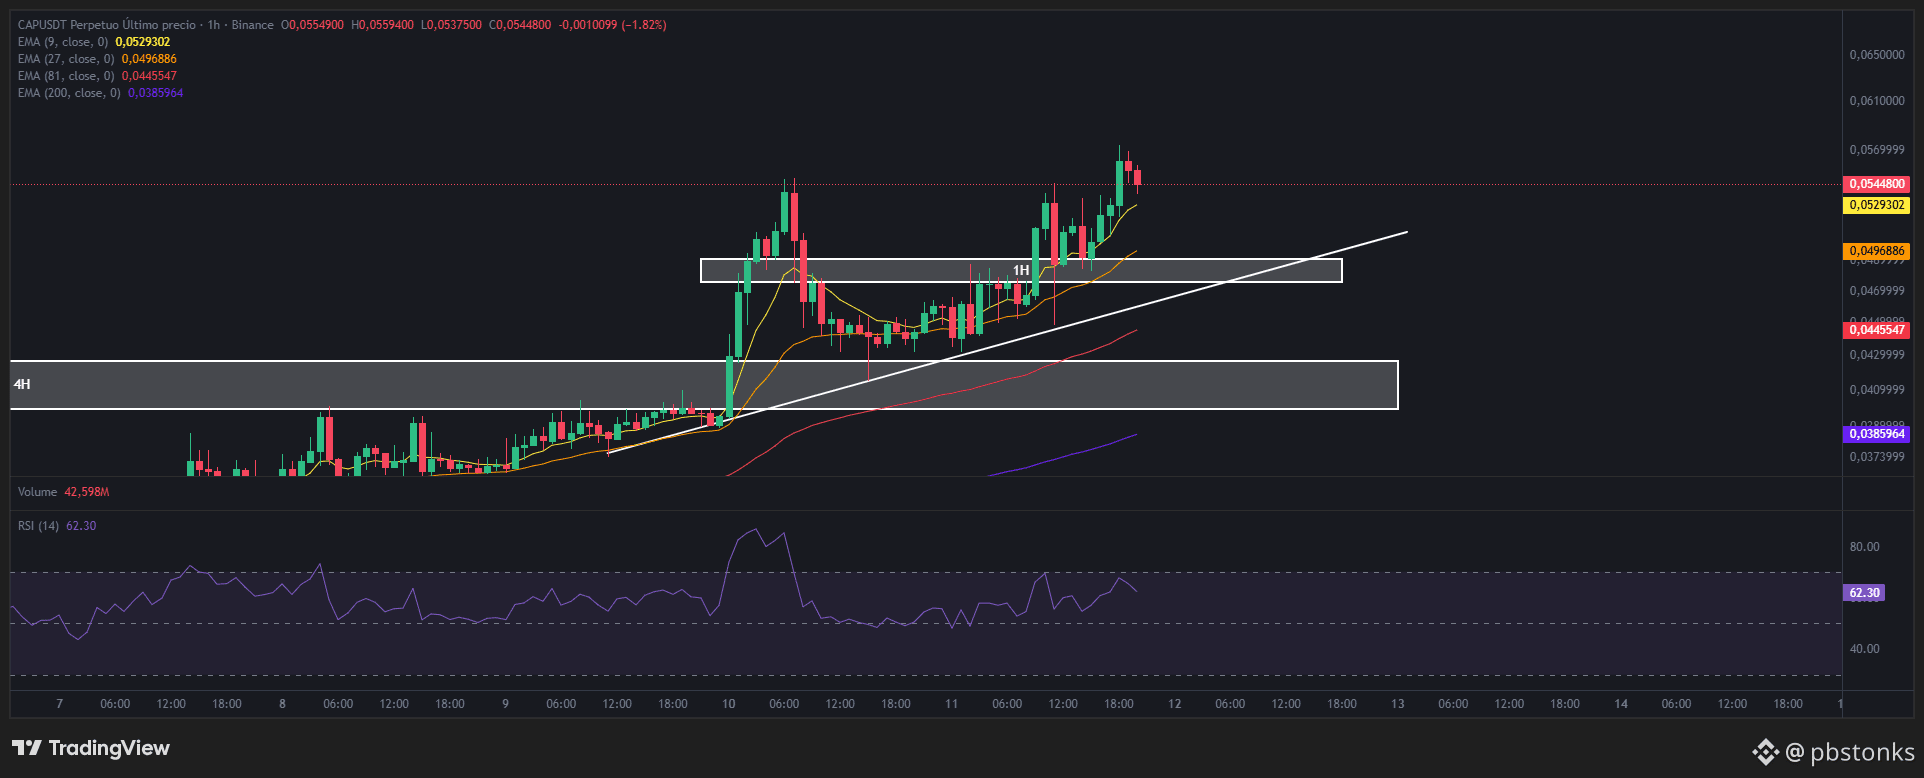Click the purple 0,0385964 price axis label
The image size is (1924, 778).
click(1877, 434)
